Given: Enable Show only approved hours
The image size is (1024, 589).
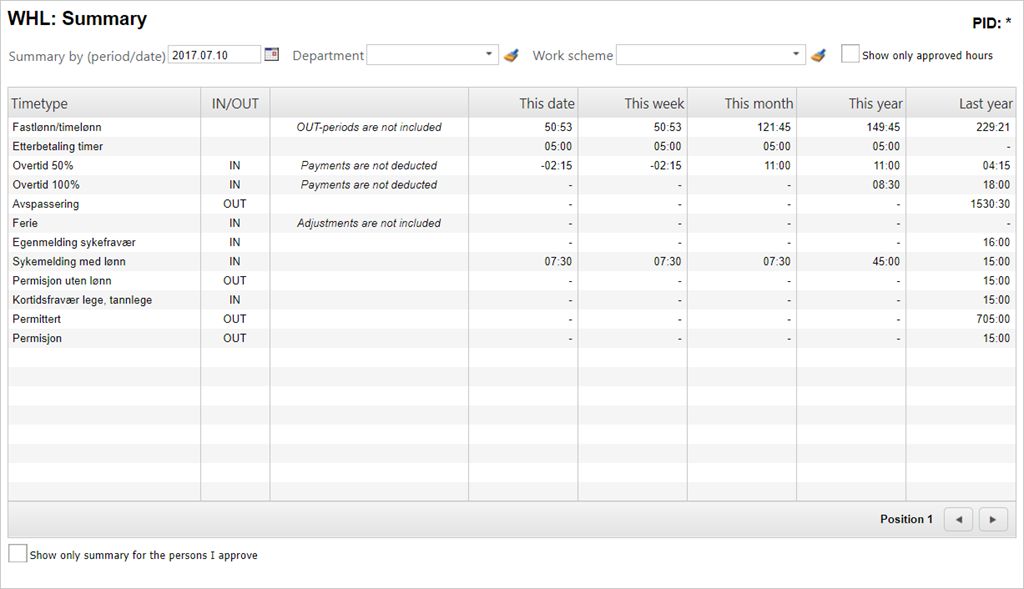Looking at the screenshot, I should click(x=850, y=55).
